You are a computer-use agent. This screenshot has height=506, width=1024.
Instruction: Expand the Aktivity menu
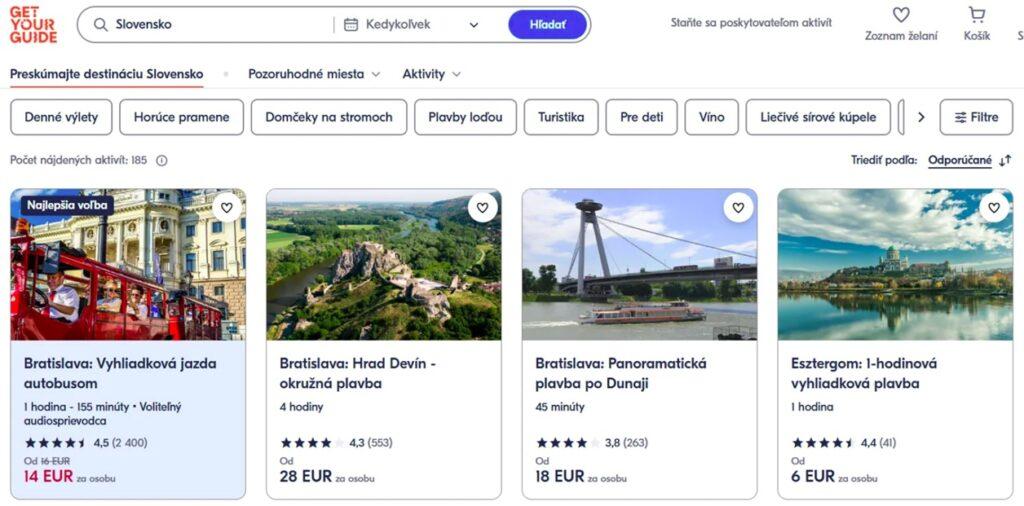[431, 74]
